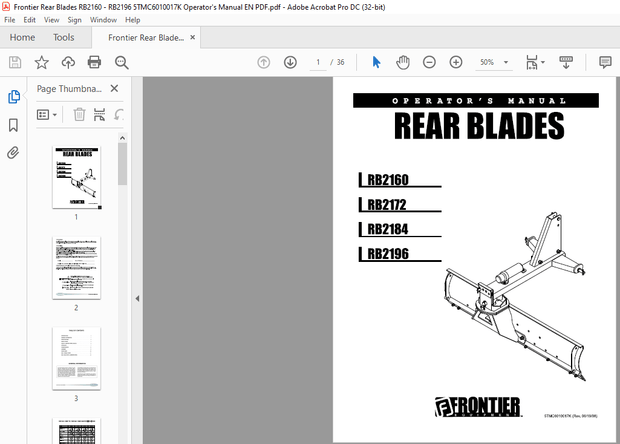Select page 4 thumbnail at bottom
The width and height of the screenshot is (620, 444).
pyautogui.click(x=77, y=431)
